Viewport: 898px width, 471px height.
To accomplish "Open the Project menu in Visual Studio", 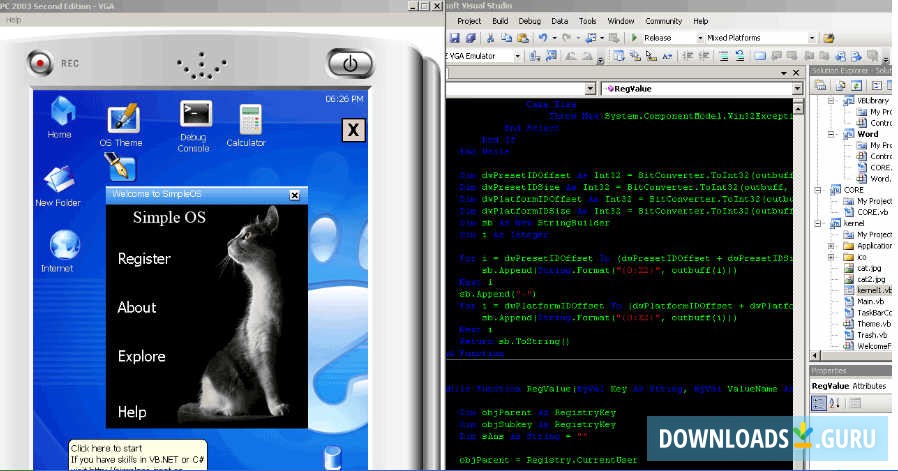I will (x=468, y=21).
